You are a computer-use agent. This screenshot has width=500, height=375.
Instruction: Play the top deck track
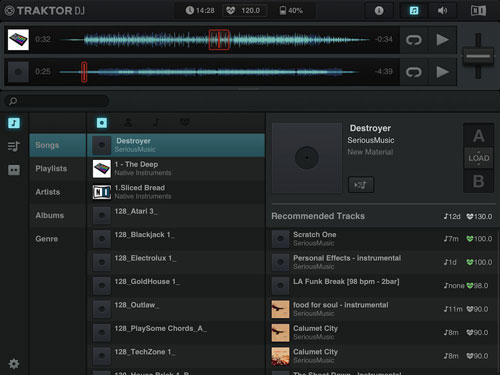pos(442,40)
